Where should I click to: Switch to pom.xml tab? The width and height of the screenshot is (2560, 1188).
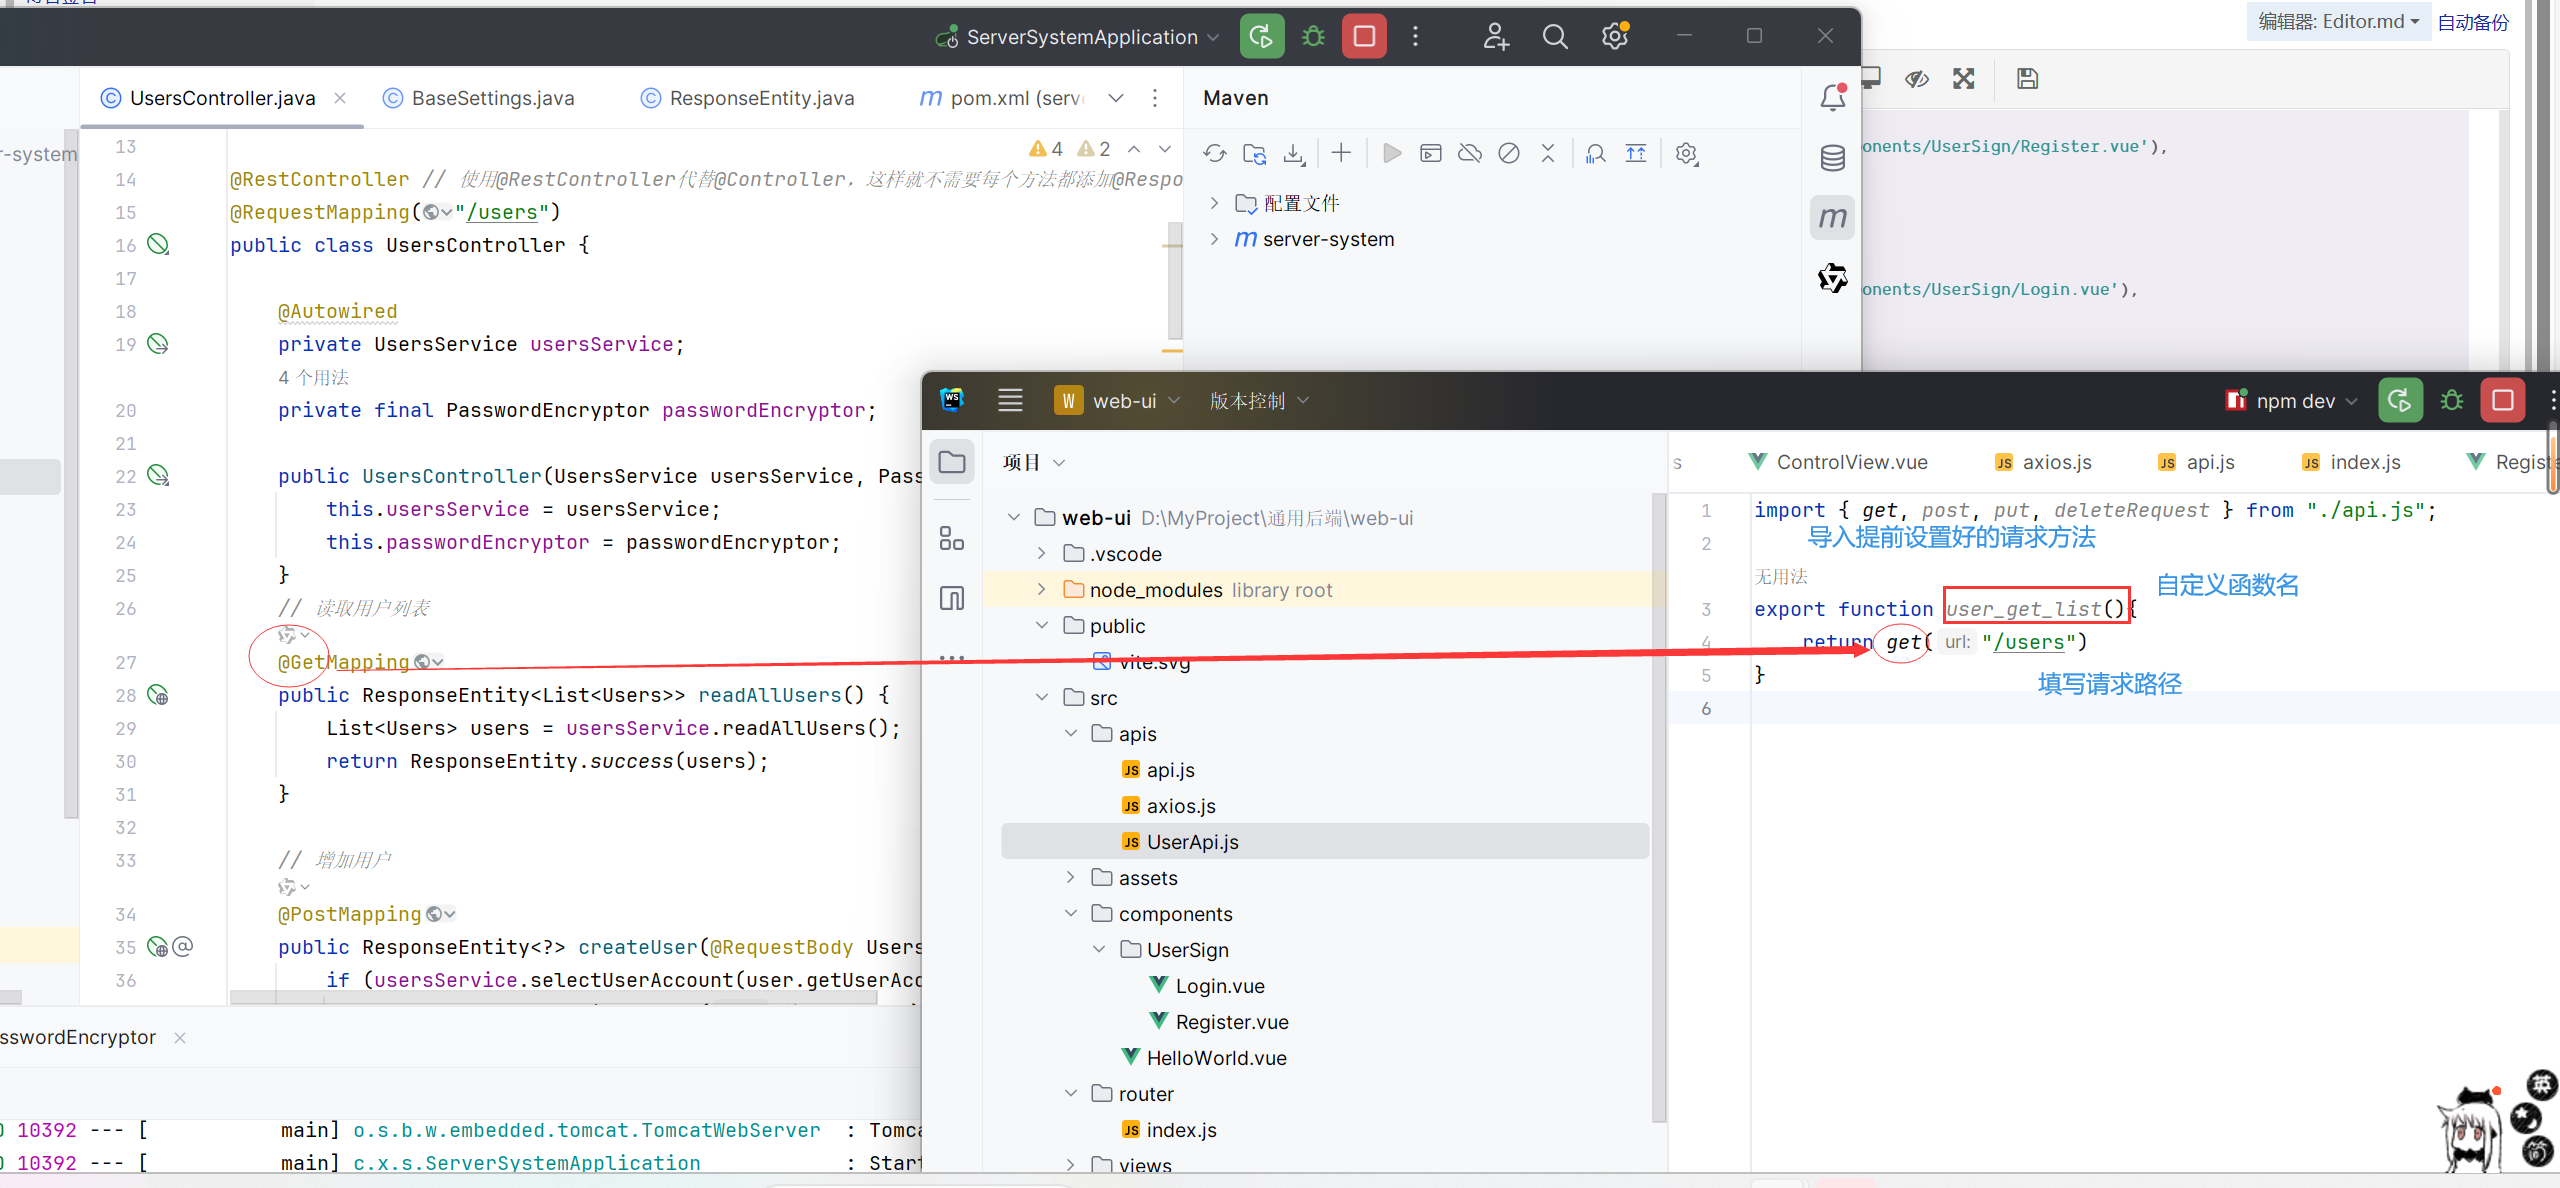pos(1000,98)
